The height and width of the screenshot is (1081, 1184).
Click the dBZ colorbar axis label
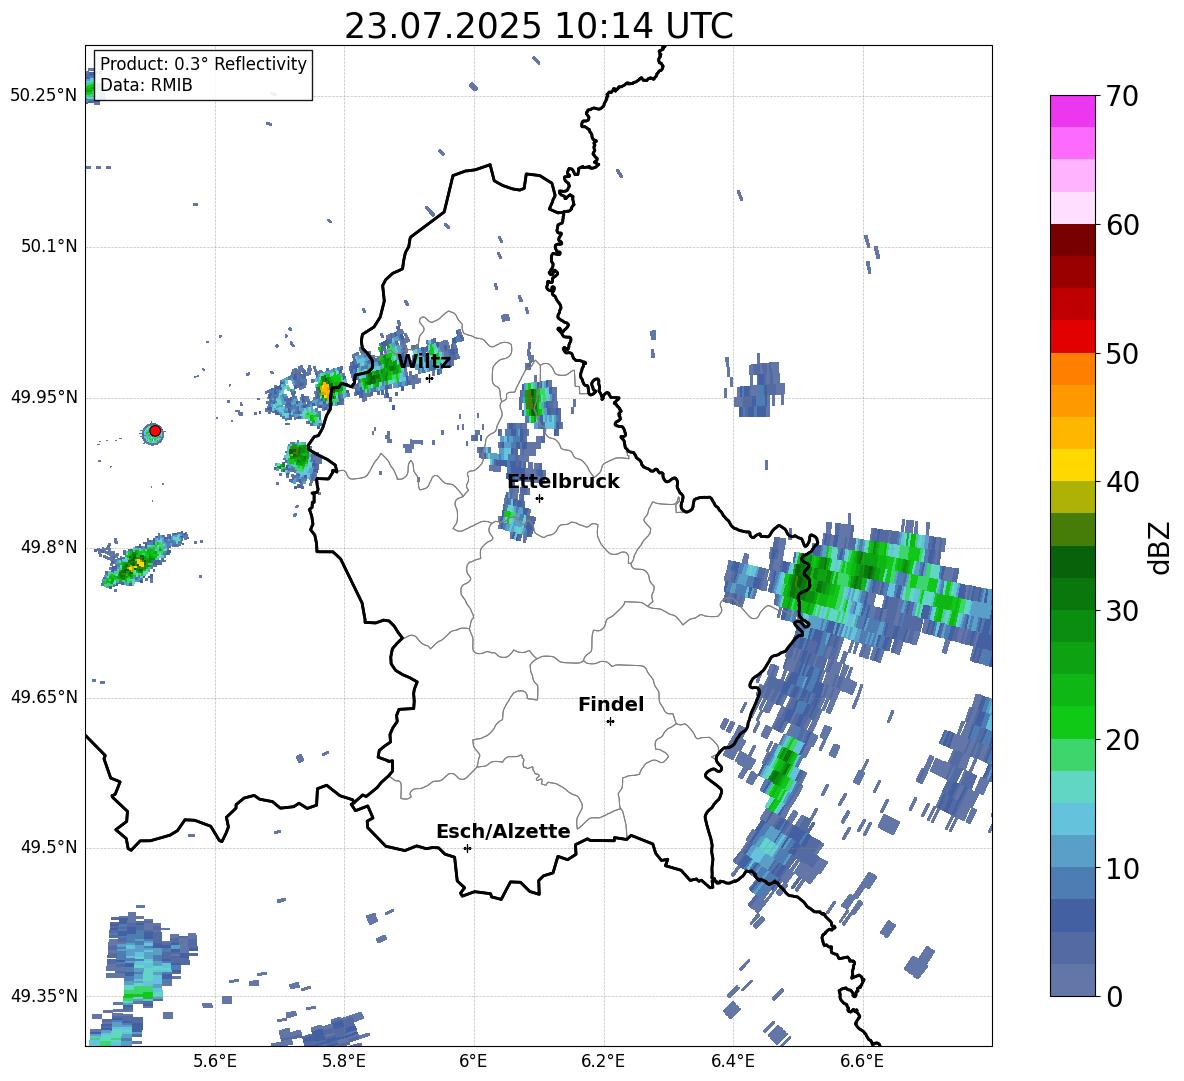[1161, 547]
